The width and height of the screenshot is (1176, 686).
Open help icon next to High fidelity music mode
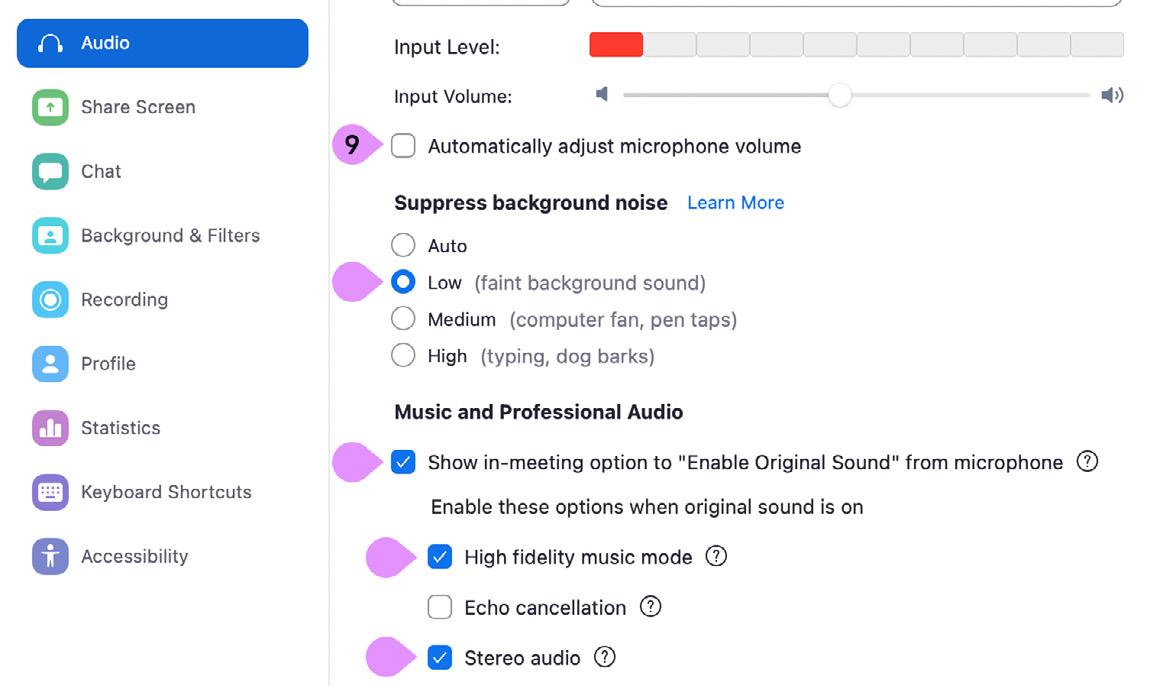point(716,556)
